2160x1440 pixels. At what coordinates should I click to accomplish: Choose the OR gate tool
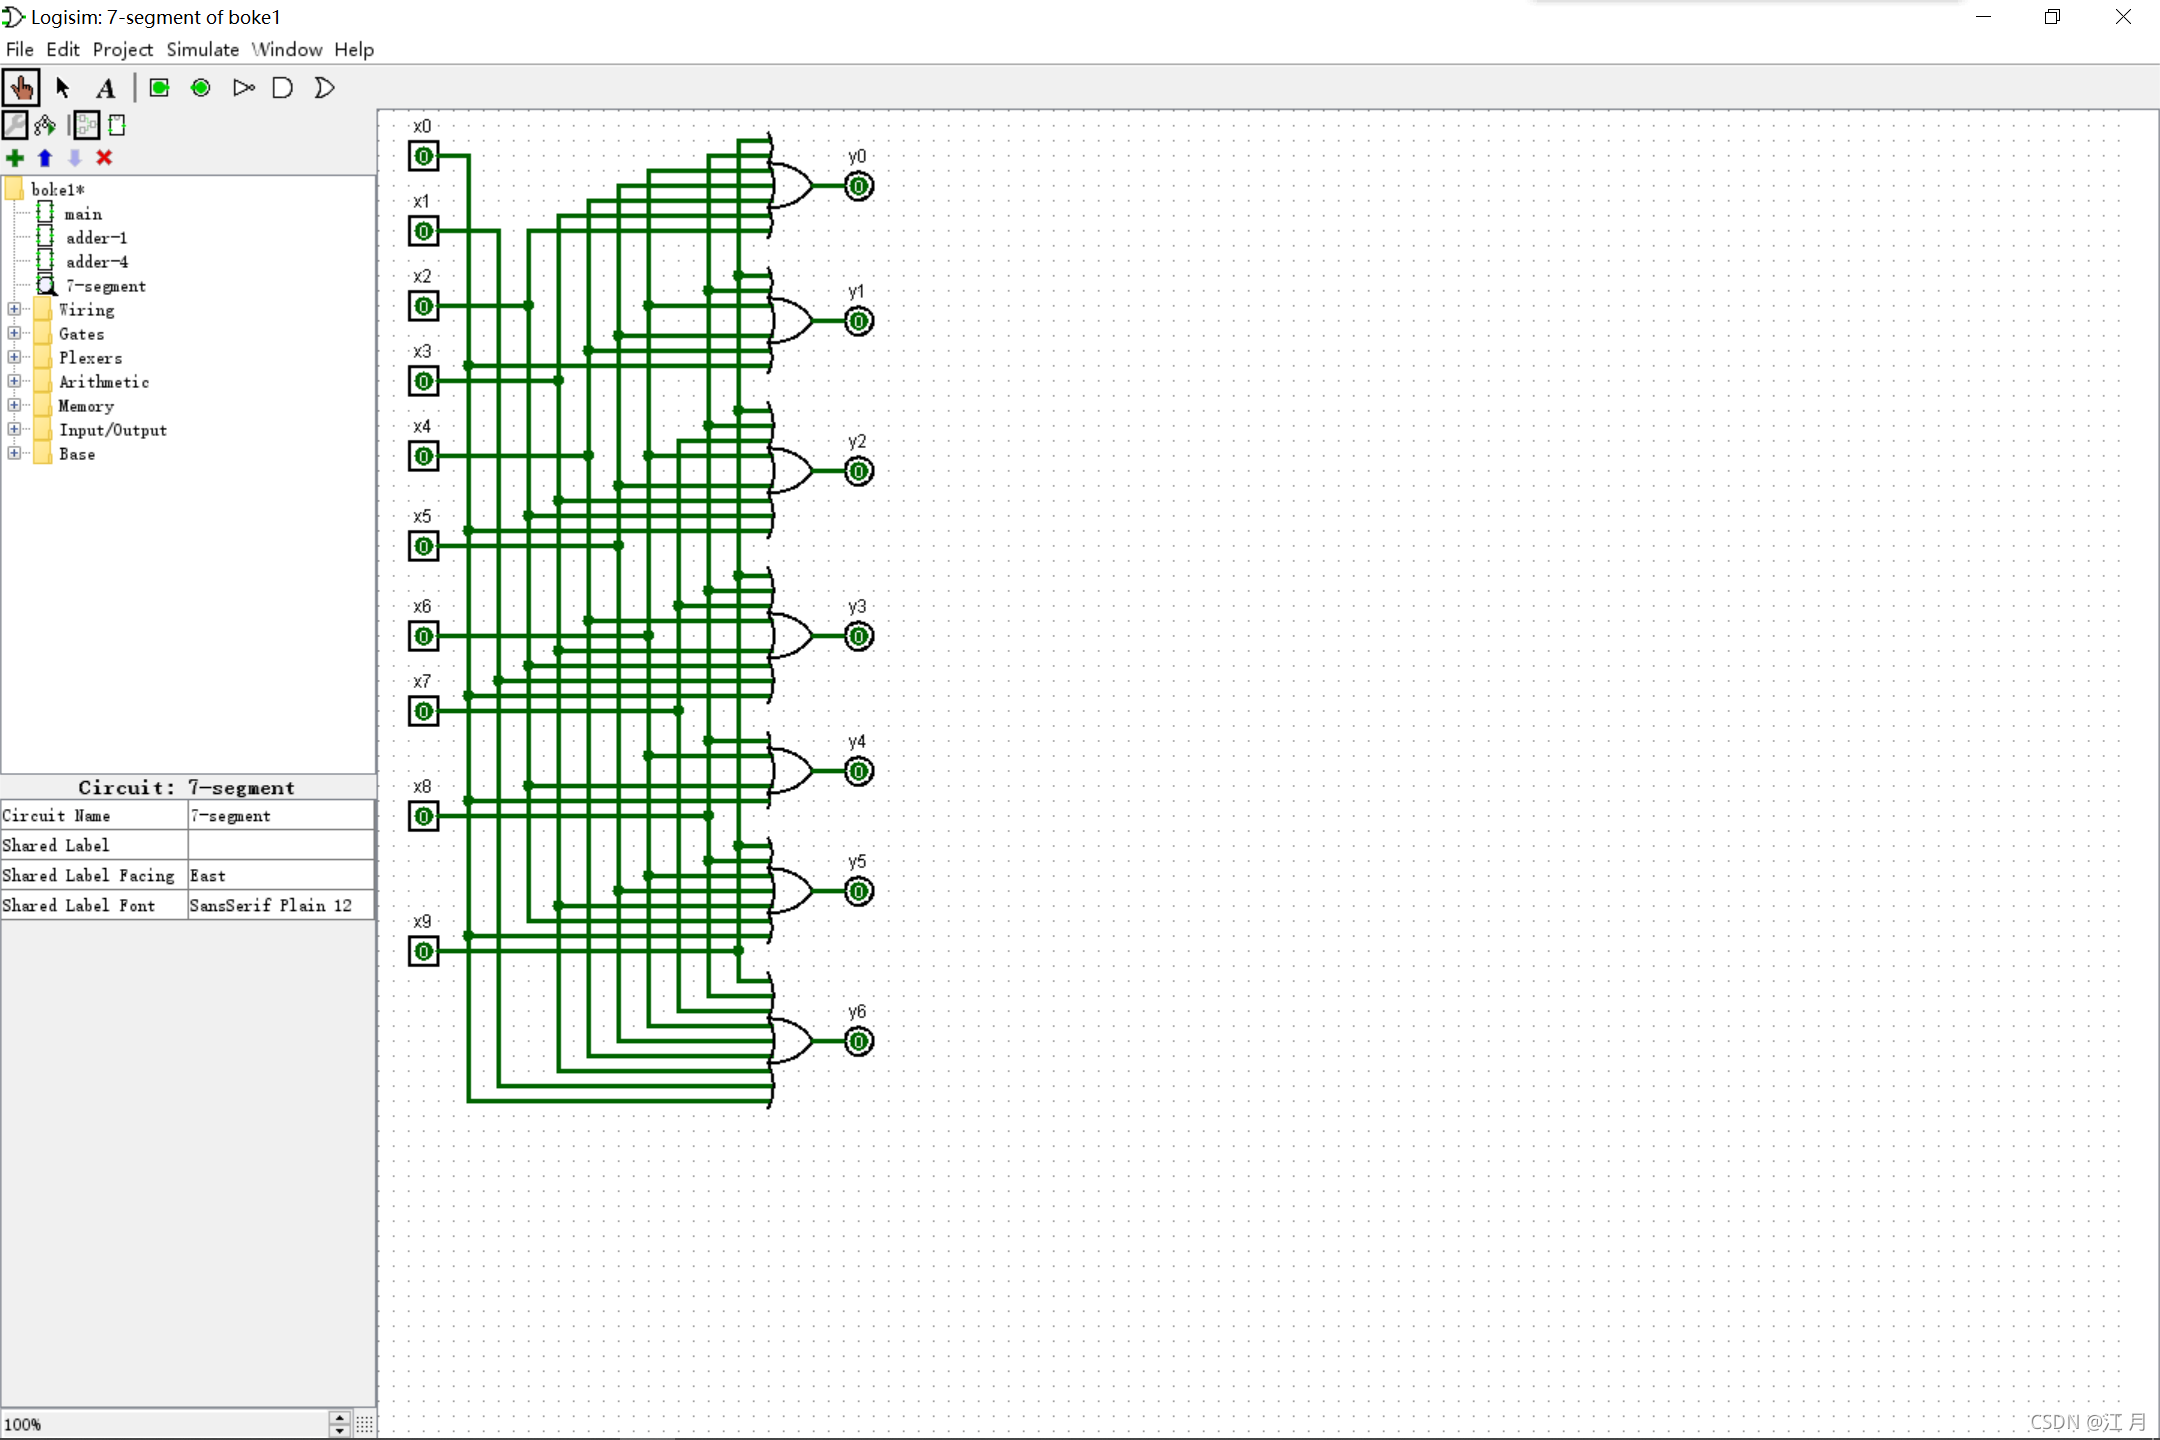(324, 88)
